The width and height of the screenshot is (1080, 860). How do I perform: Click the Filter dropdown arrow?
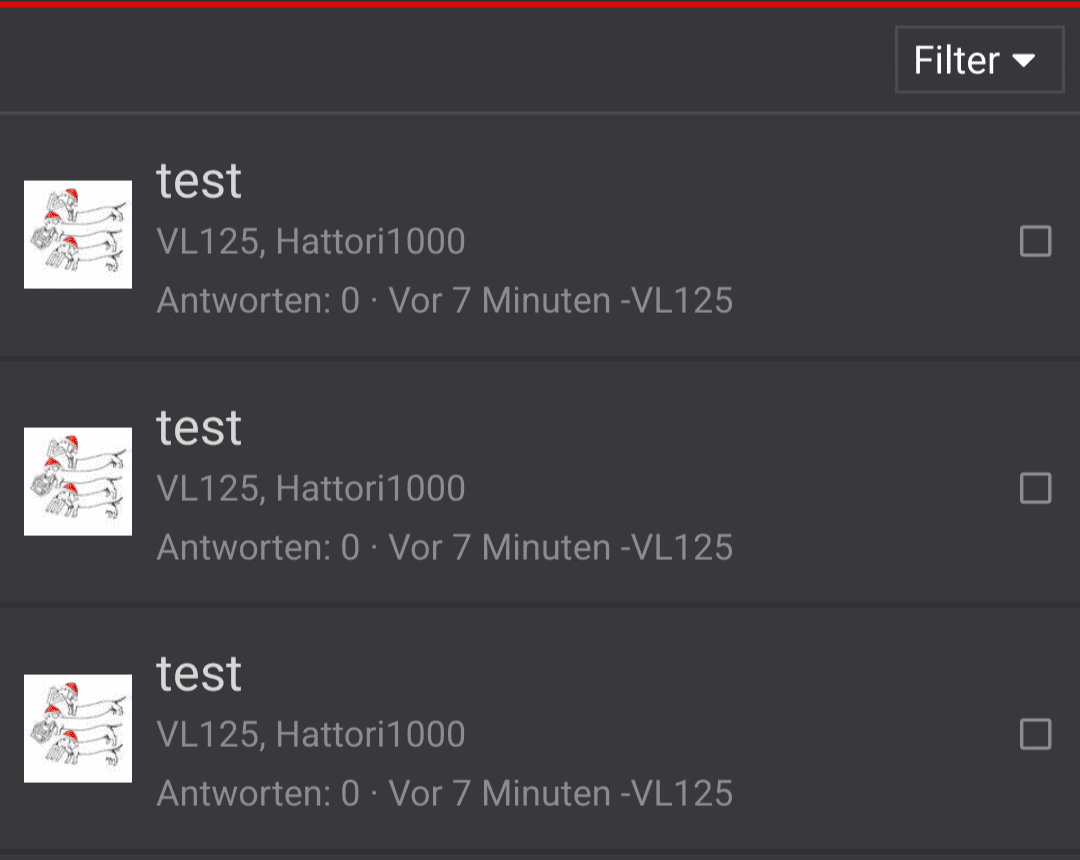tap(1023, 61)
